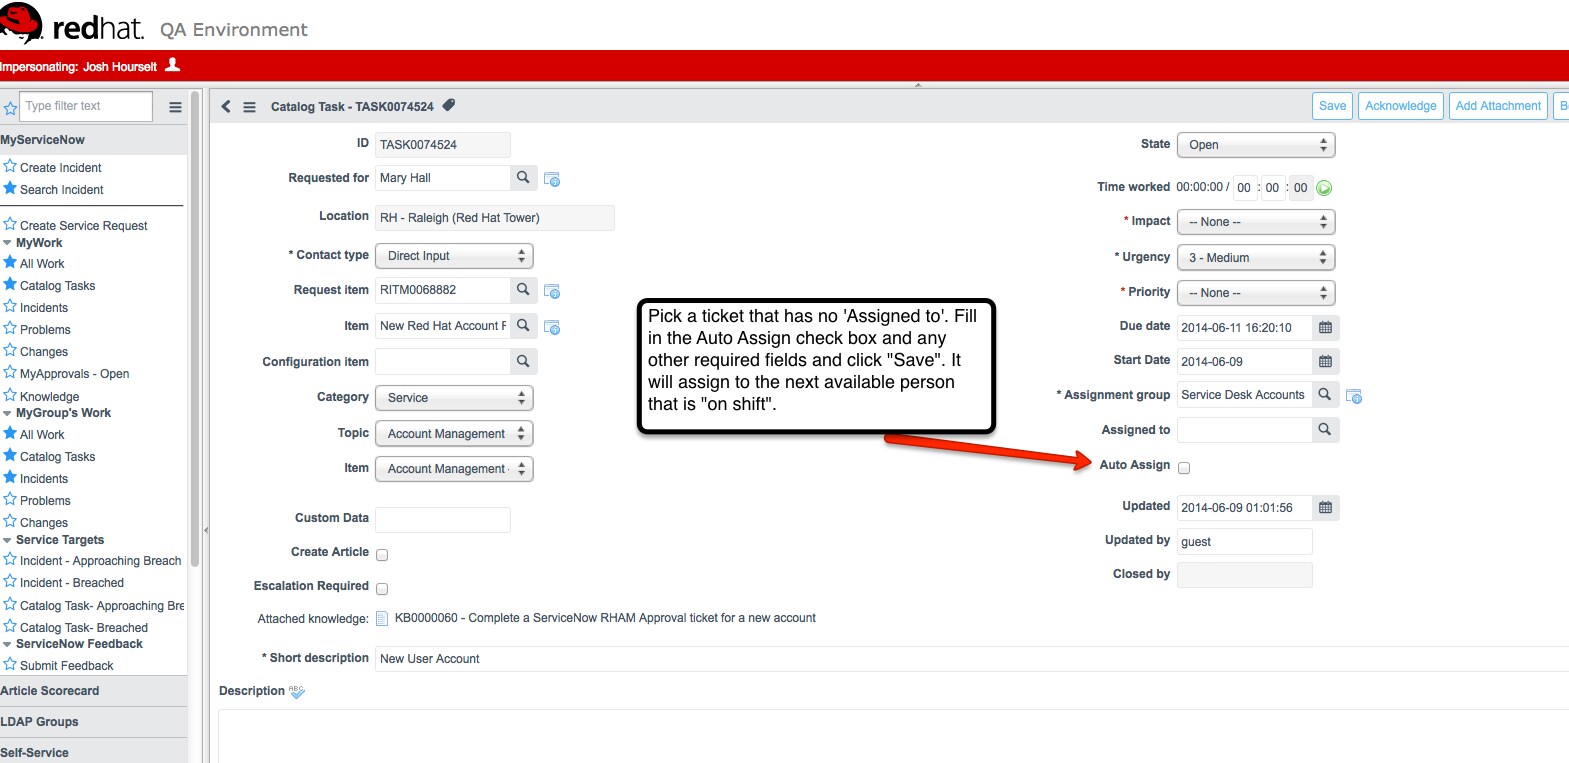This screenshot has width=1569, height=763.
Task: Check the Escalation Required checkbox
Action: click(x=382, y=588)
